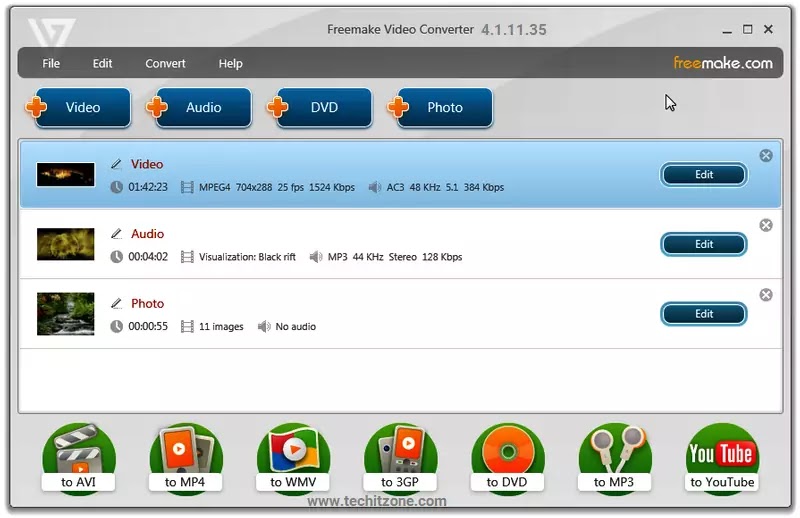
Task: Remove the Video item from the list
Action: pyautogui.click(x=766, y=156)
